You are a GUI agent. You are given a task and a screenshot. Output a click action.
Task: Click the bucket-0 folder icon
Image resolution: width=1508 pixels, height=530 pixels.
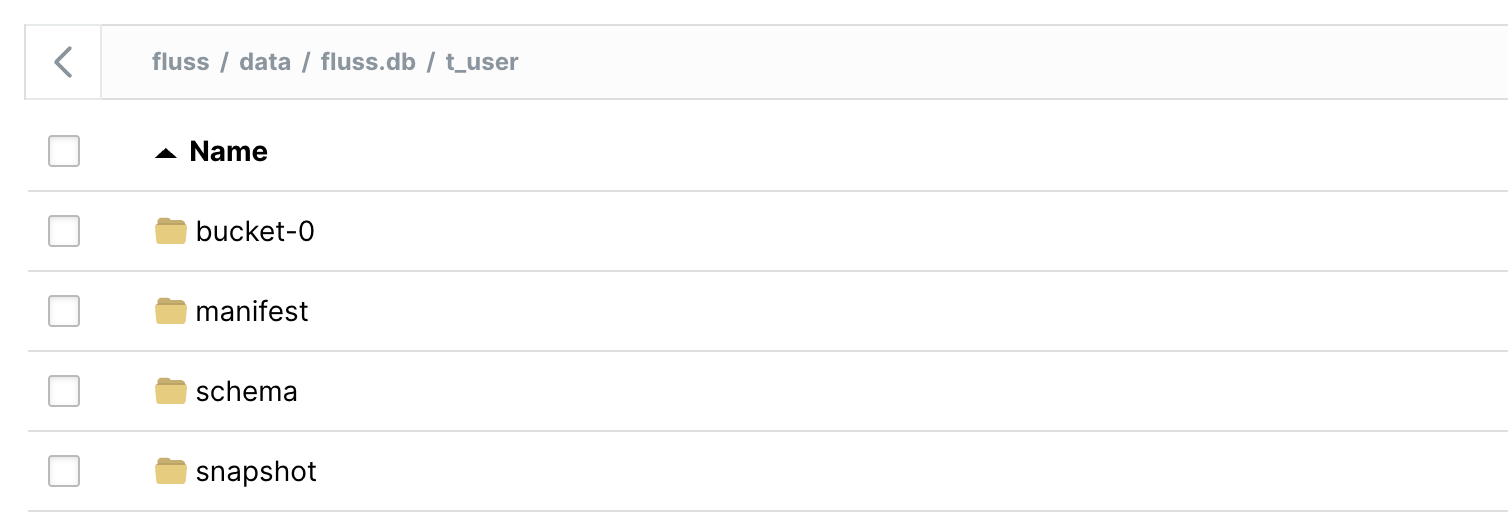(x=171, y=232)
